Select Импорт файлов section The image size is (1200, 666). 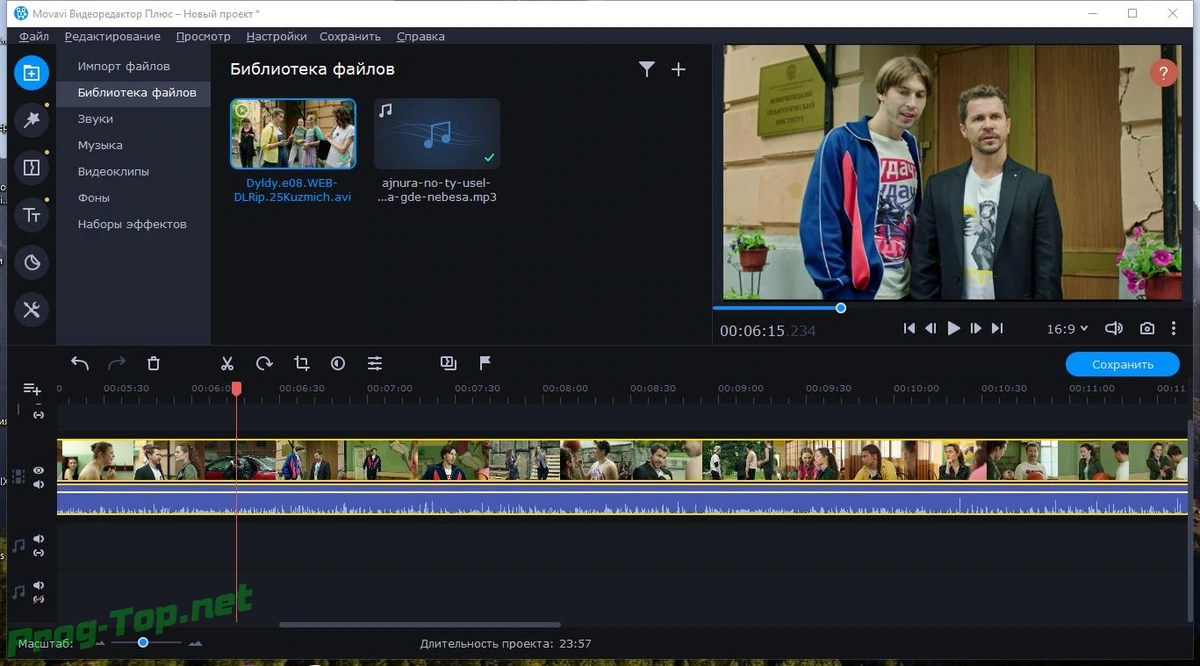point(133,66)
